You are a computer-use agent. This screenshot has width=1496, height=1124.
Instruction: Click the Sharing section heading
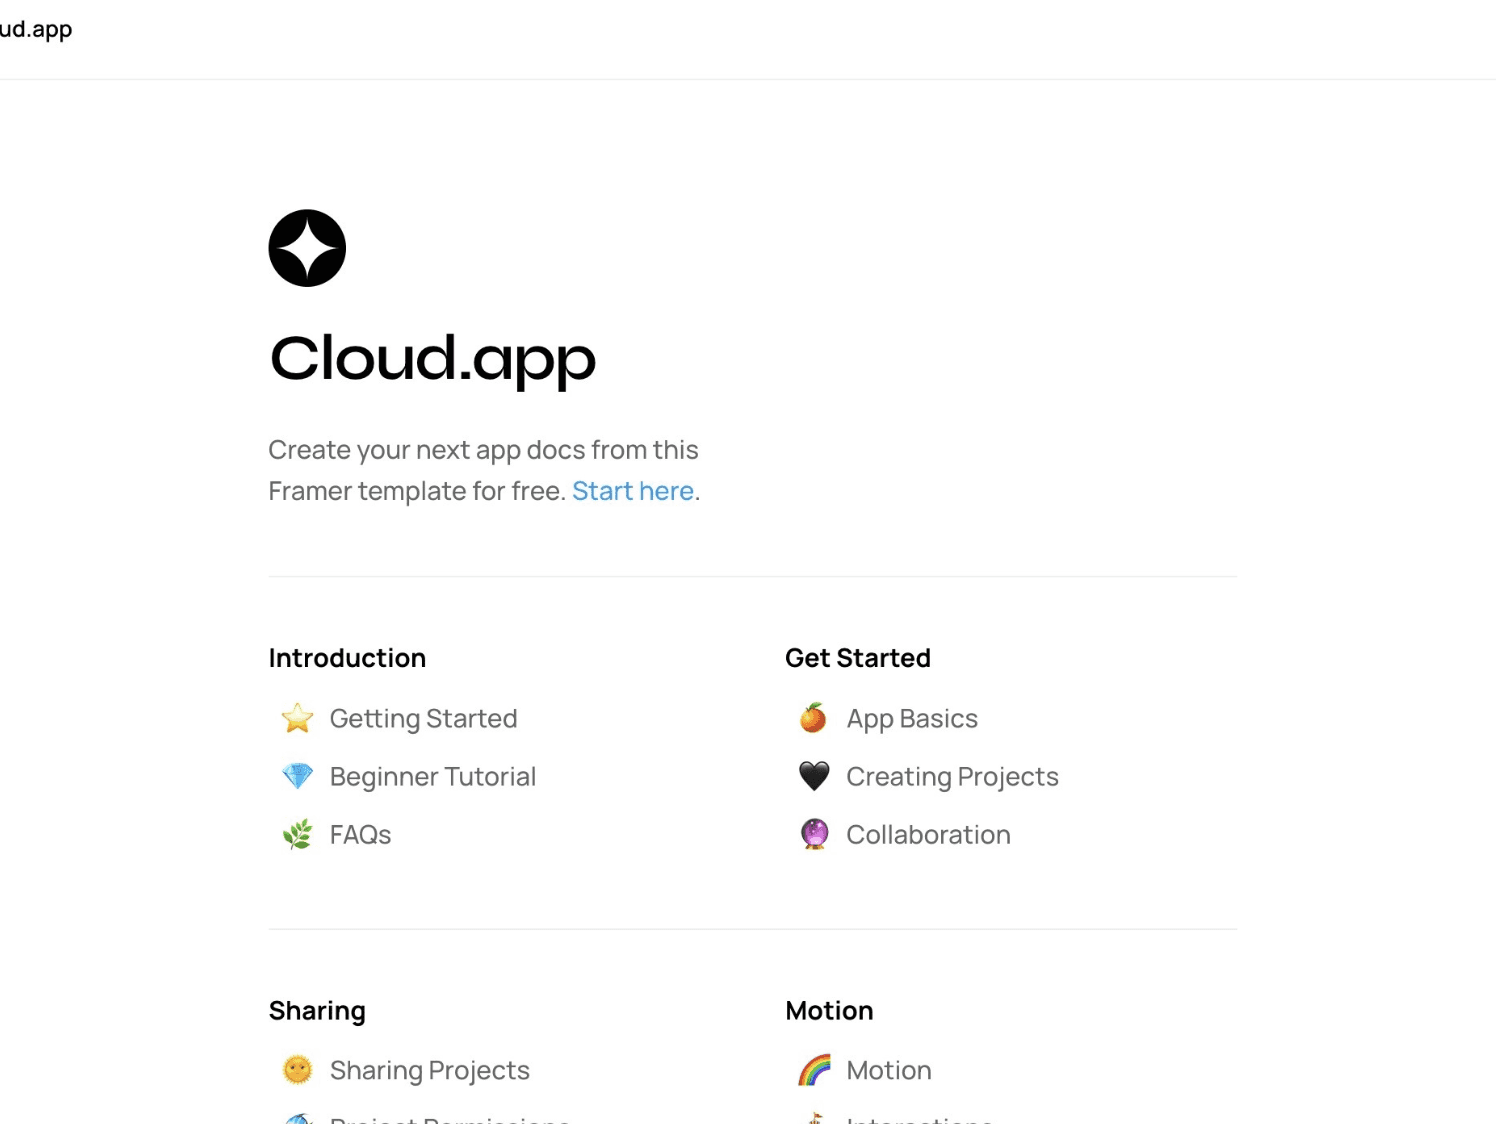pyautogui.click(x=317, y=1011)
